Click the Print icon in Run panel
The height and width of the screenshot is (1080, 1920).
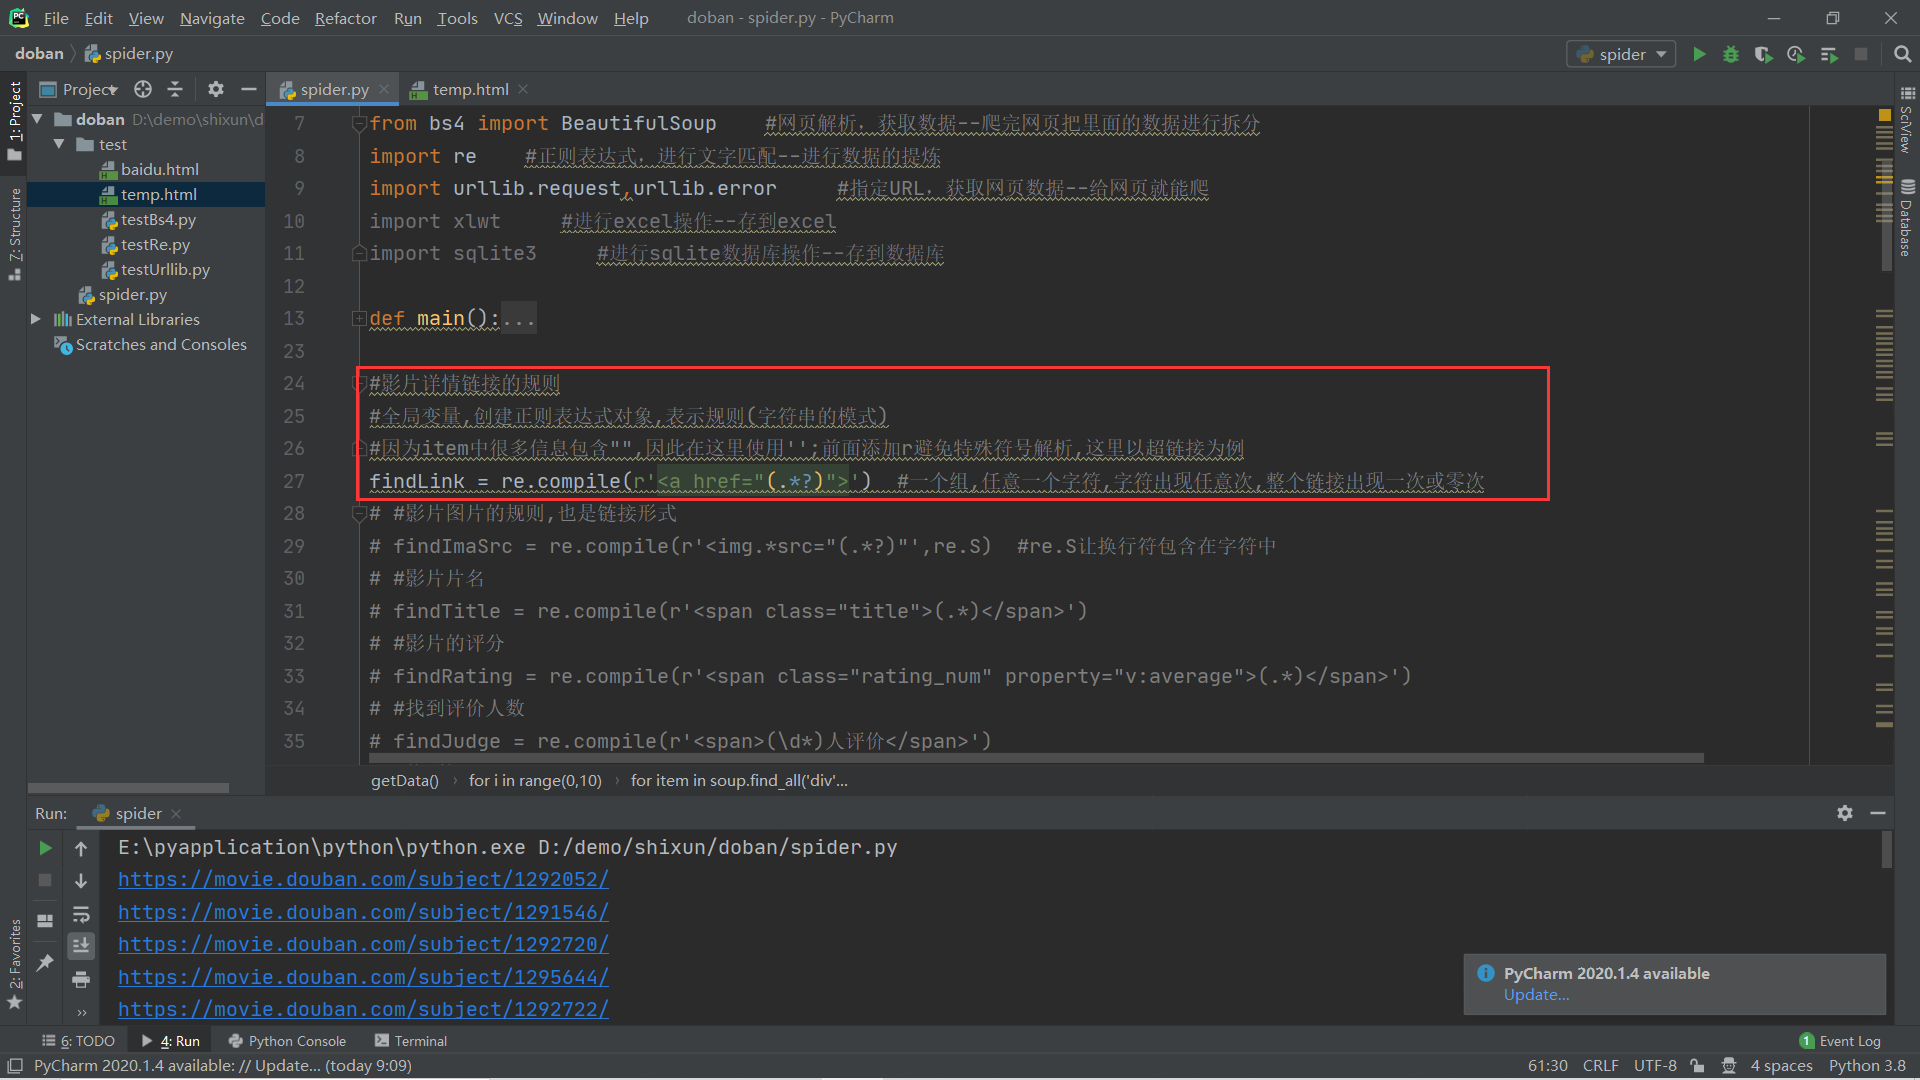click(x=81, y=979)
